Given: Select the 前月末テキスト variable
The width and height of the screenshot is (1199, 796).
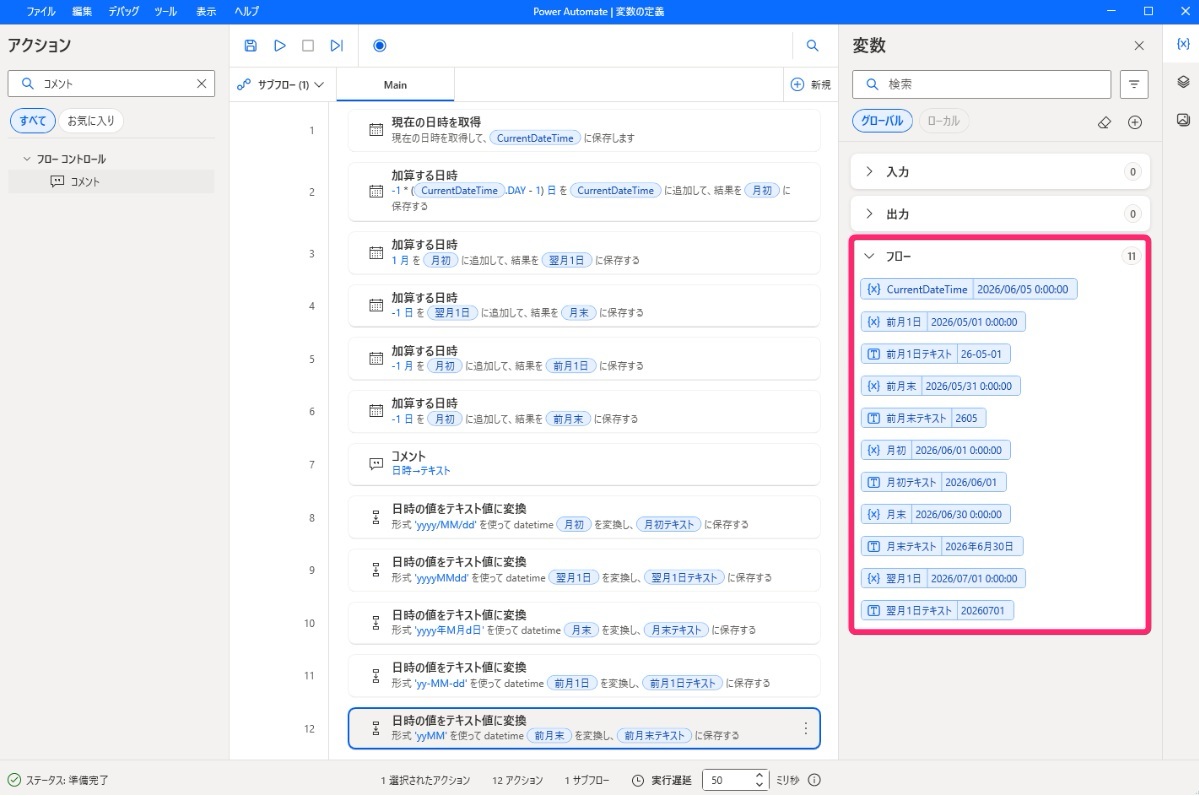Looking at the screenshot, I should [x=923, y=418].
